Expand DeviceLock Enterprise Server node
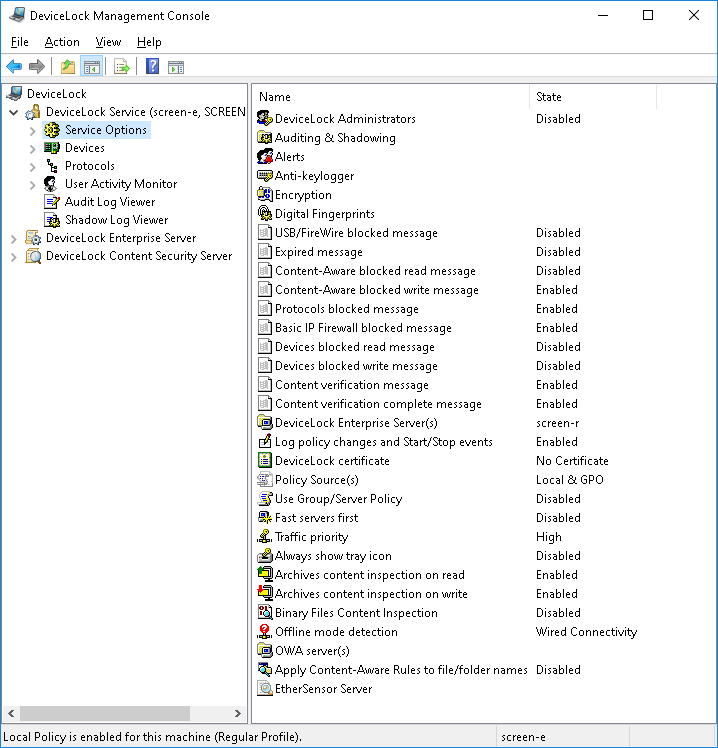The image size is (718, 748). [13, 238]
